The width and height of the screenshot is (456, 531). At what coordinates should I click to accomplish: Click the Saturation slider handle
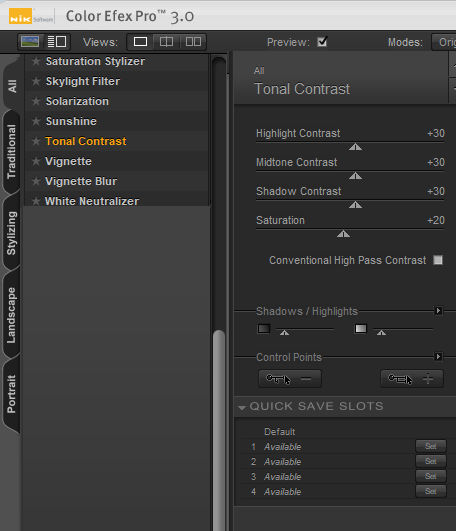(343, 234)
